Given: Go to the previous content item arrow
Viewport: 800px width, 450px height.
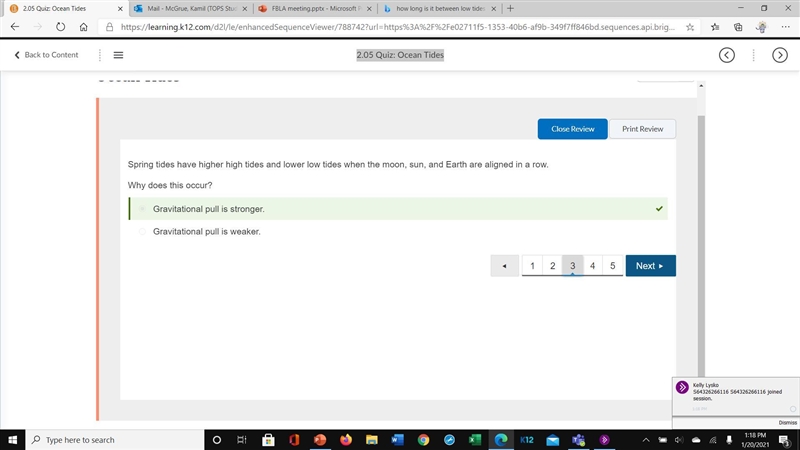Looking at the screenshot, I should pos(727,55).
